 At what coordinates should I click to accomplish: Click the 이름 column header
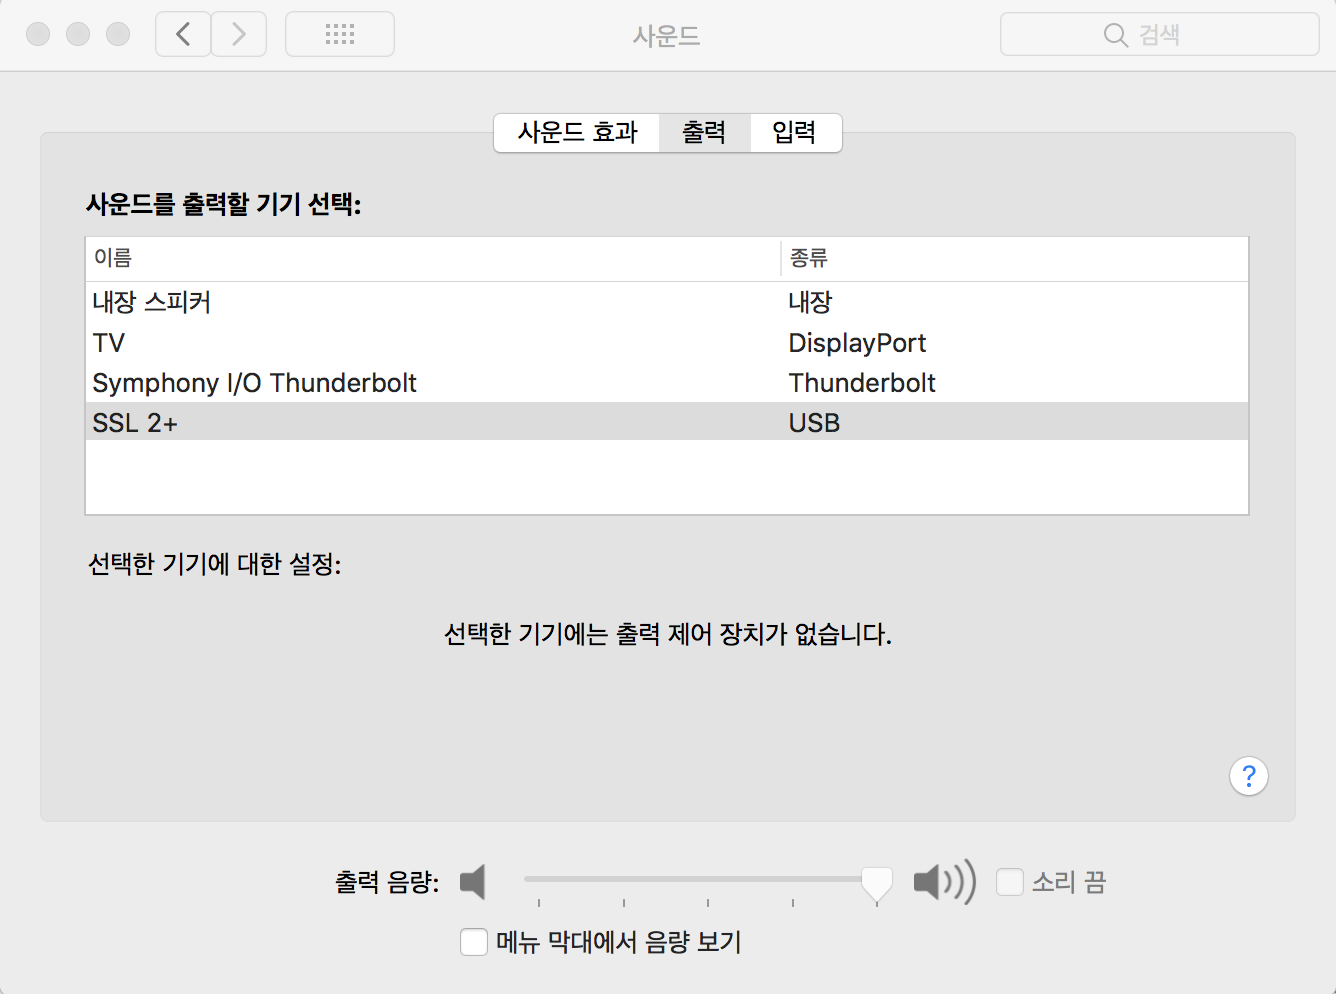click(433, 258)
